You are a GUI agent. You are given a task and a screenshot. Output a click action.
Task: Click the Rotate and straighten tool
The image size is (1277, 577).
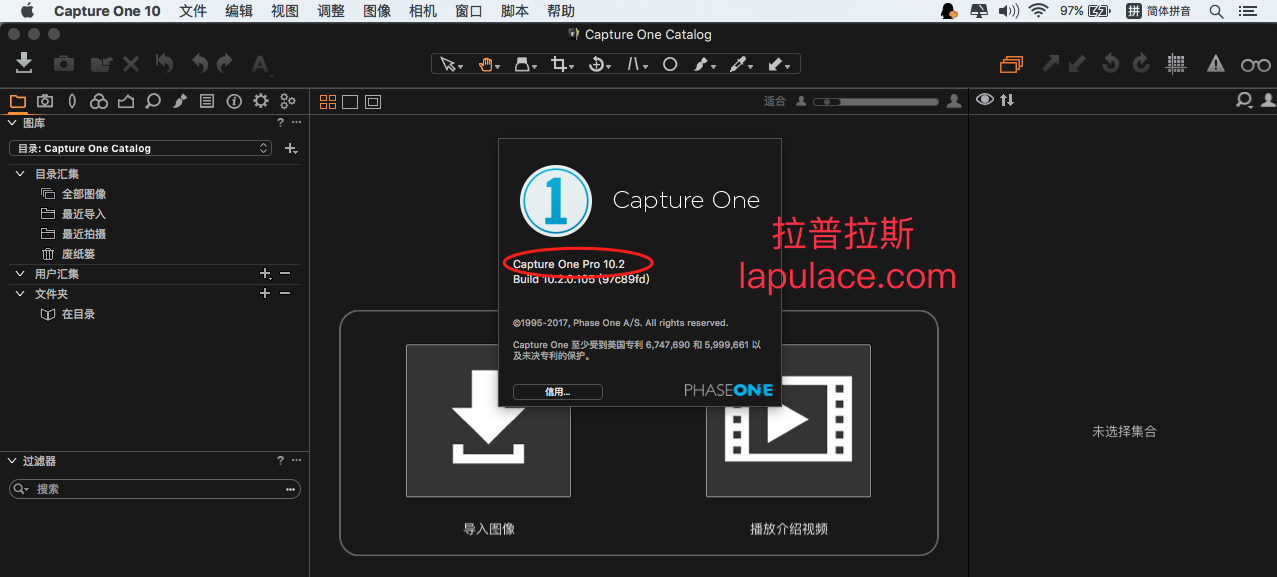coord(598,64)
